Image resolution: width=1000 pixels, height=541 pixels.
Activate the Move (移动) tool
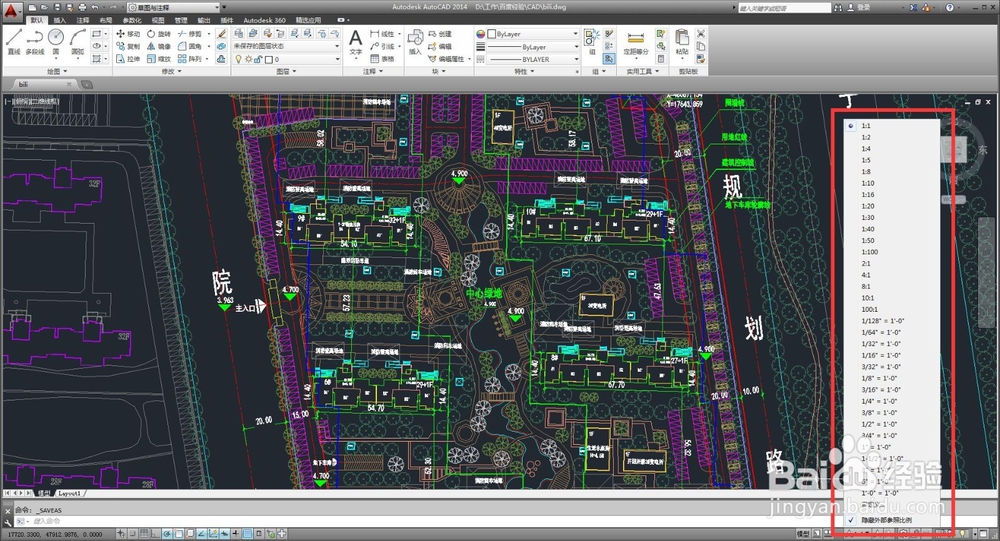tap(128, 34)
